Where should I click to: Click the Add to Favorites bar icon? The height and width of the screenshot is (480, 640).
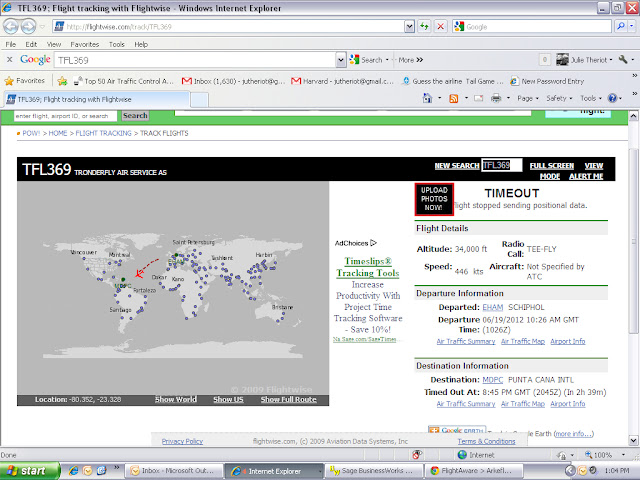[x=62, y=81]
